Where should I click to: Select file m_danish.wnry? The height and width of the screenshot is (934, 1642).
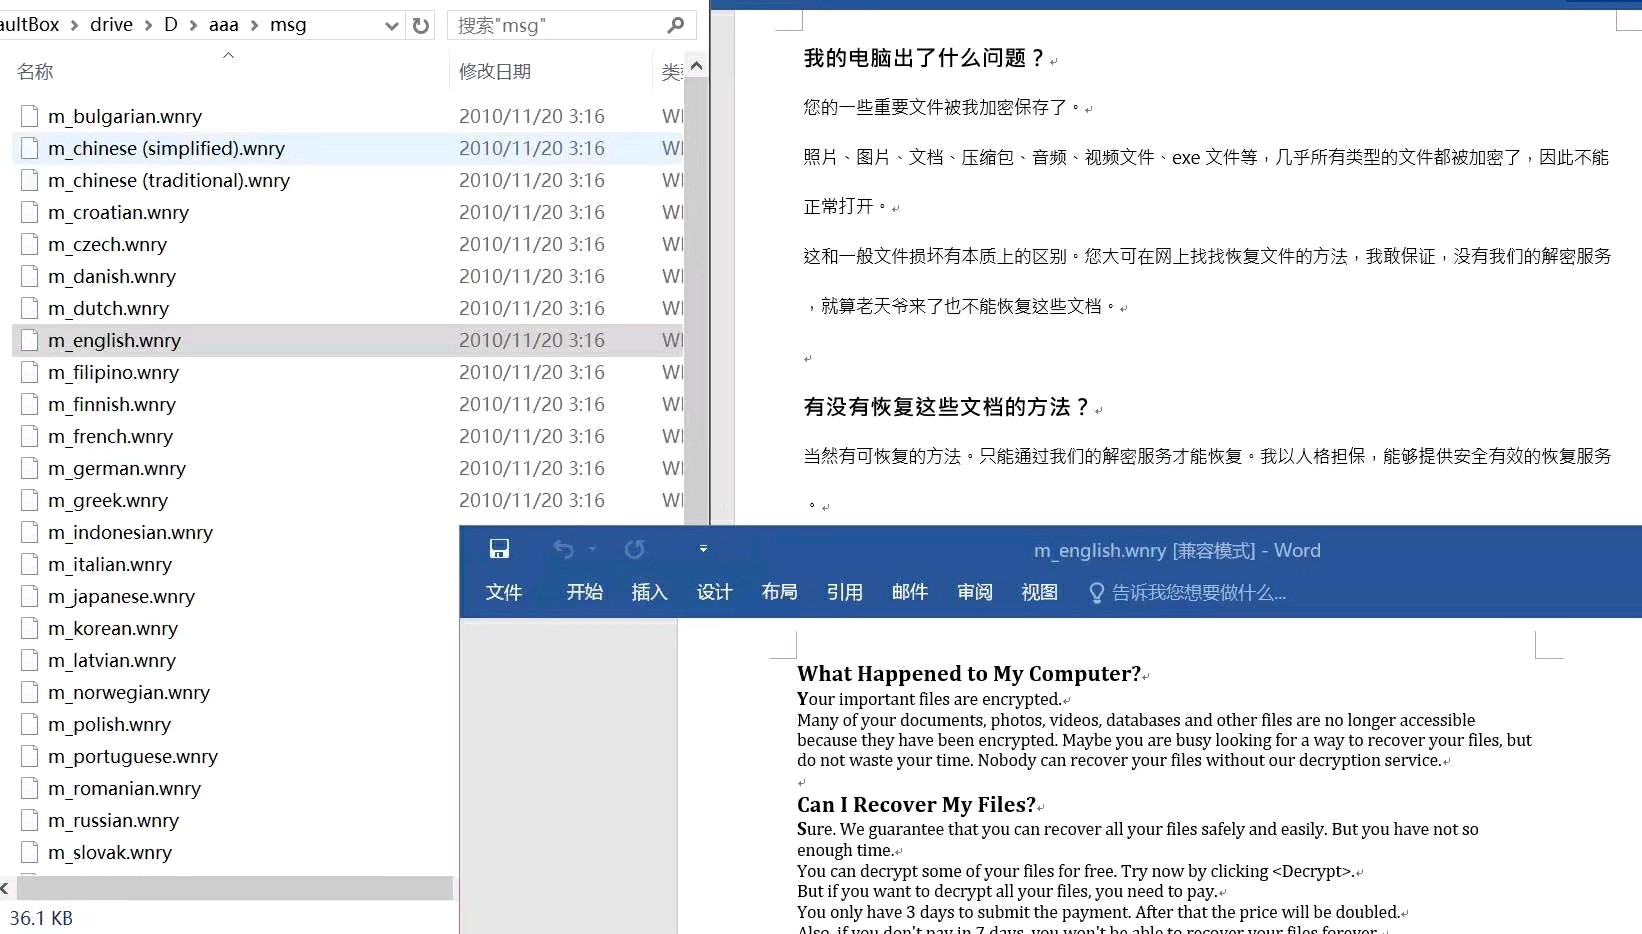pos(111,276)
